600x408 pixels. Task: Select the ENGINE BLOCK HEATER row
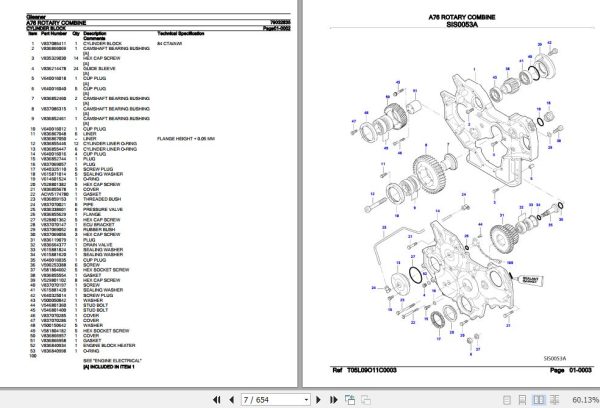(x=109, y=346)
